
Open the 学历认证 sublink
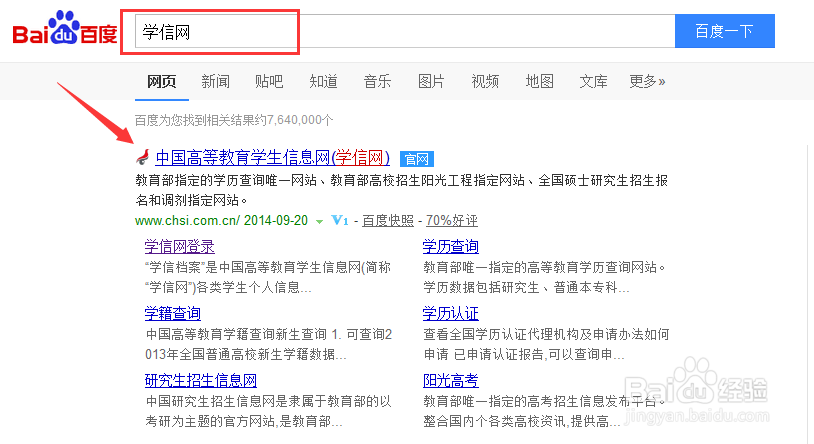(451, 314)
